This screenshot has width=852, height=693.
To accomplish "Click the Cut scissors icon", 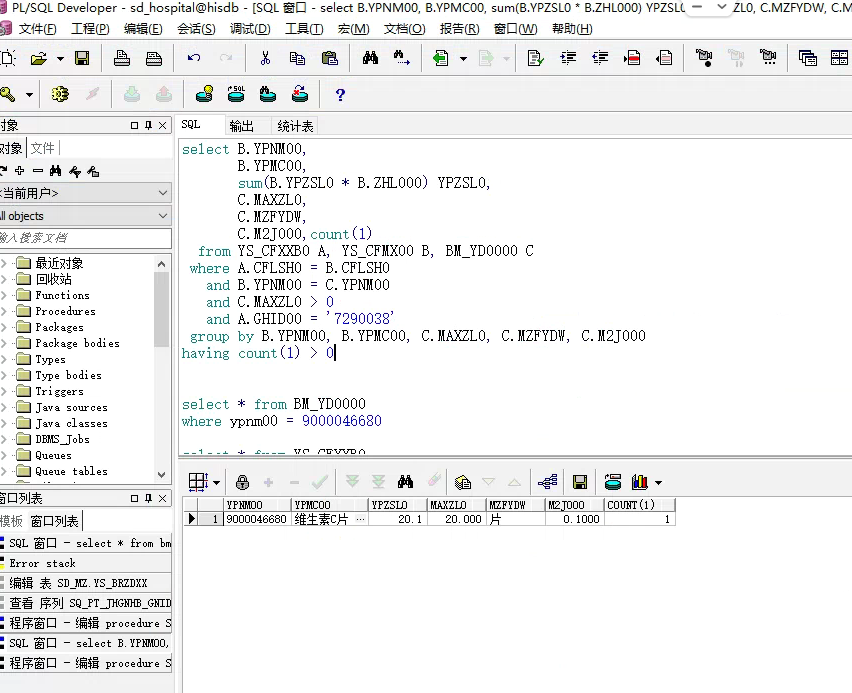I will pos(265,59).
